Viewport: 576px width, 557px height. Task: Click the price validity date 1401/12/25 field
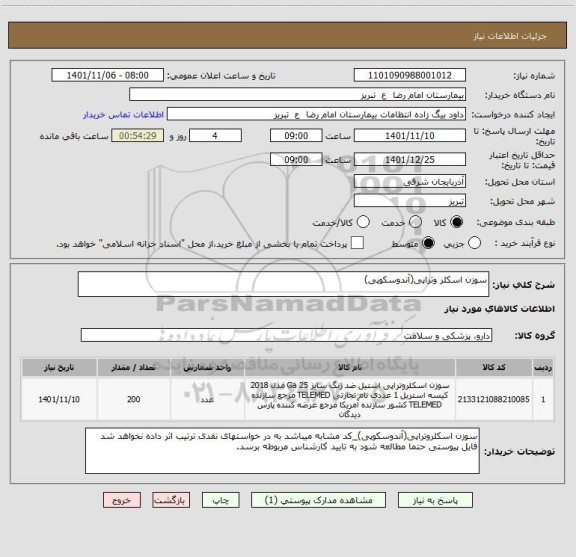click(x=410, y=159)
